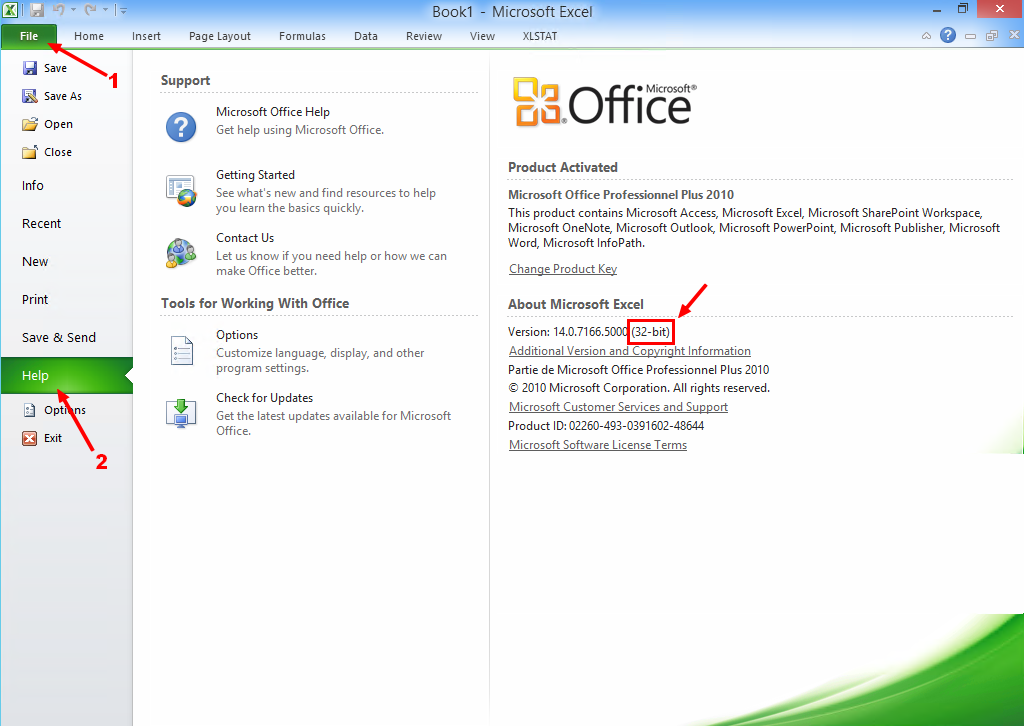This screenshot has width=1024, height=726.
Task: Click the Contact Us people icon
Action: (181, 253)
